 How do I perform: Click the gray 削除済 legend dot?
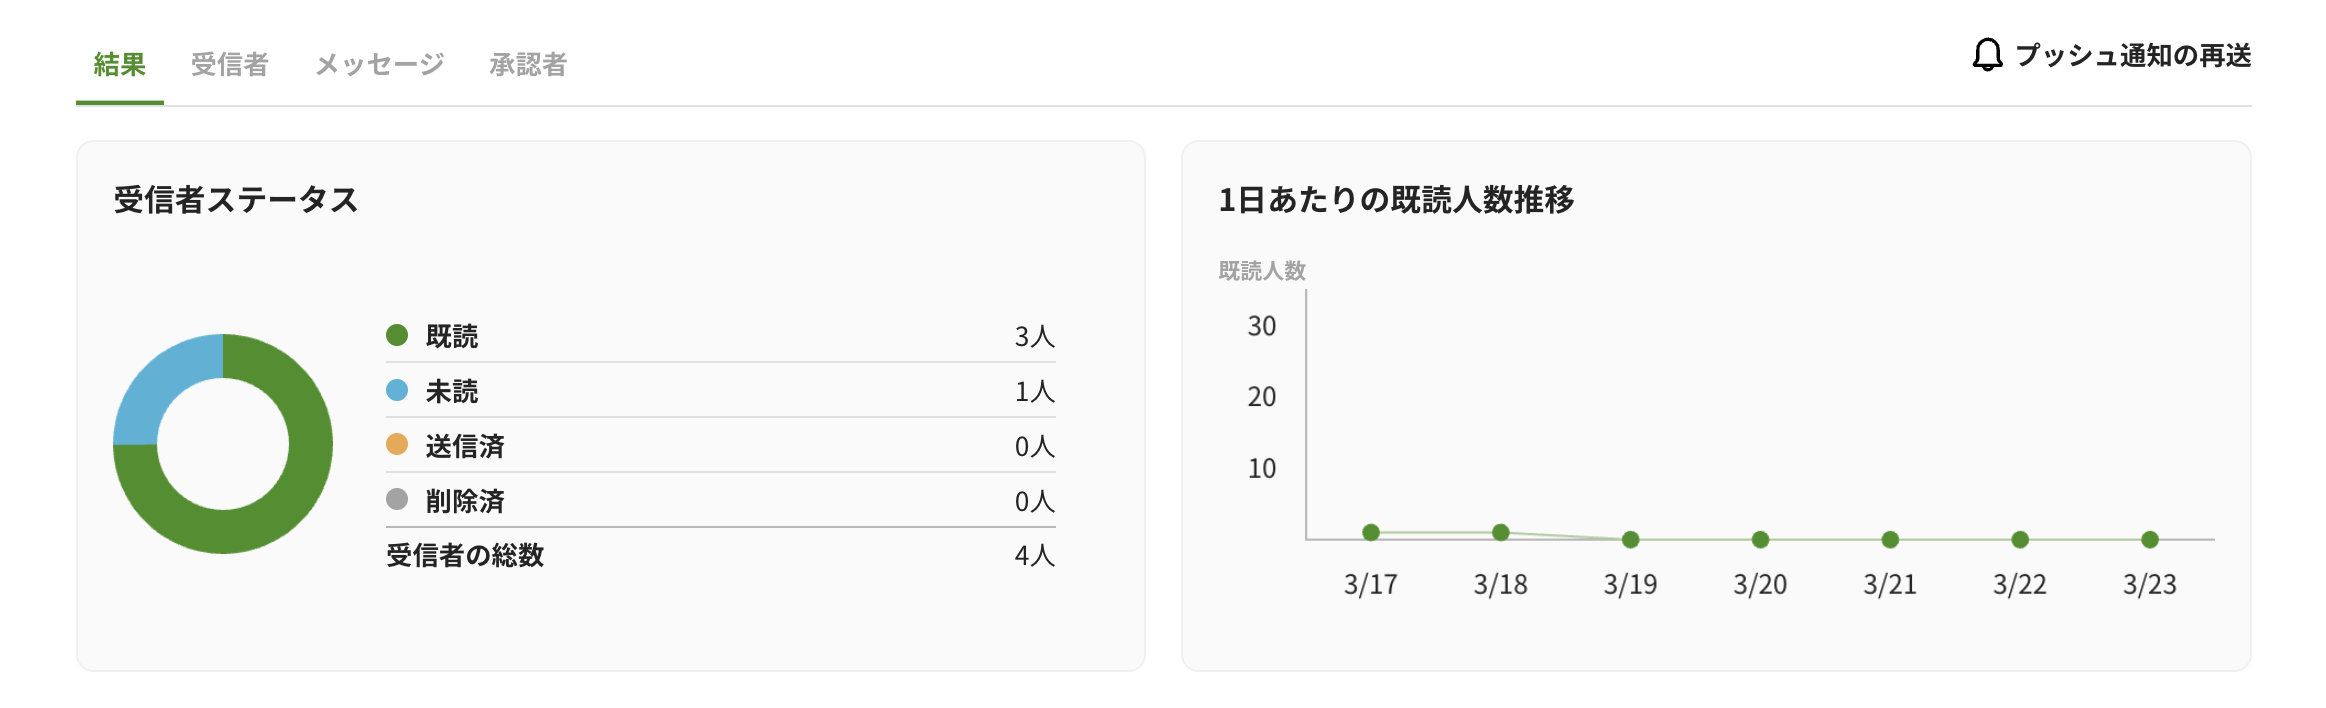[x=397, y=499]
